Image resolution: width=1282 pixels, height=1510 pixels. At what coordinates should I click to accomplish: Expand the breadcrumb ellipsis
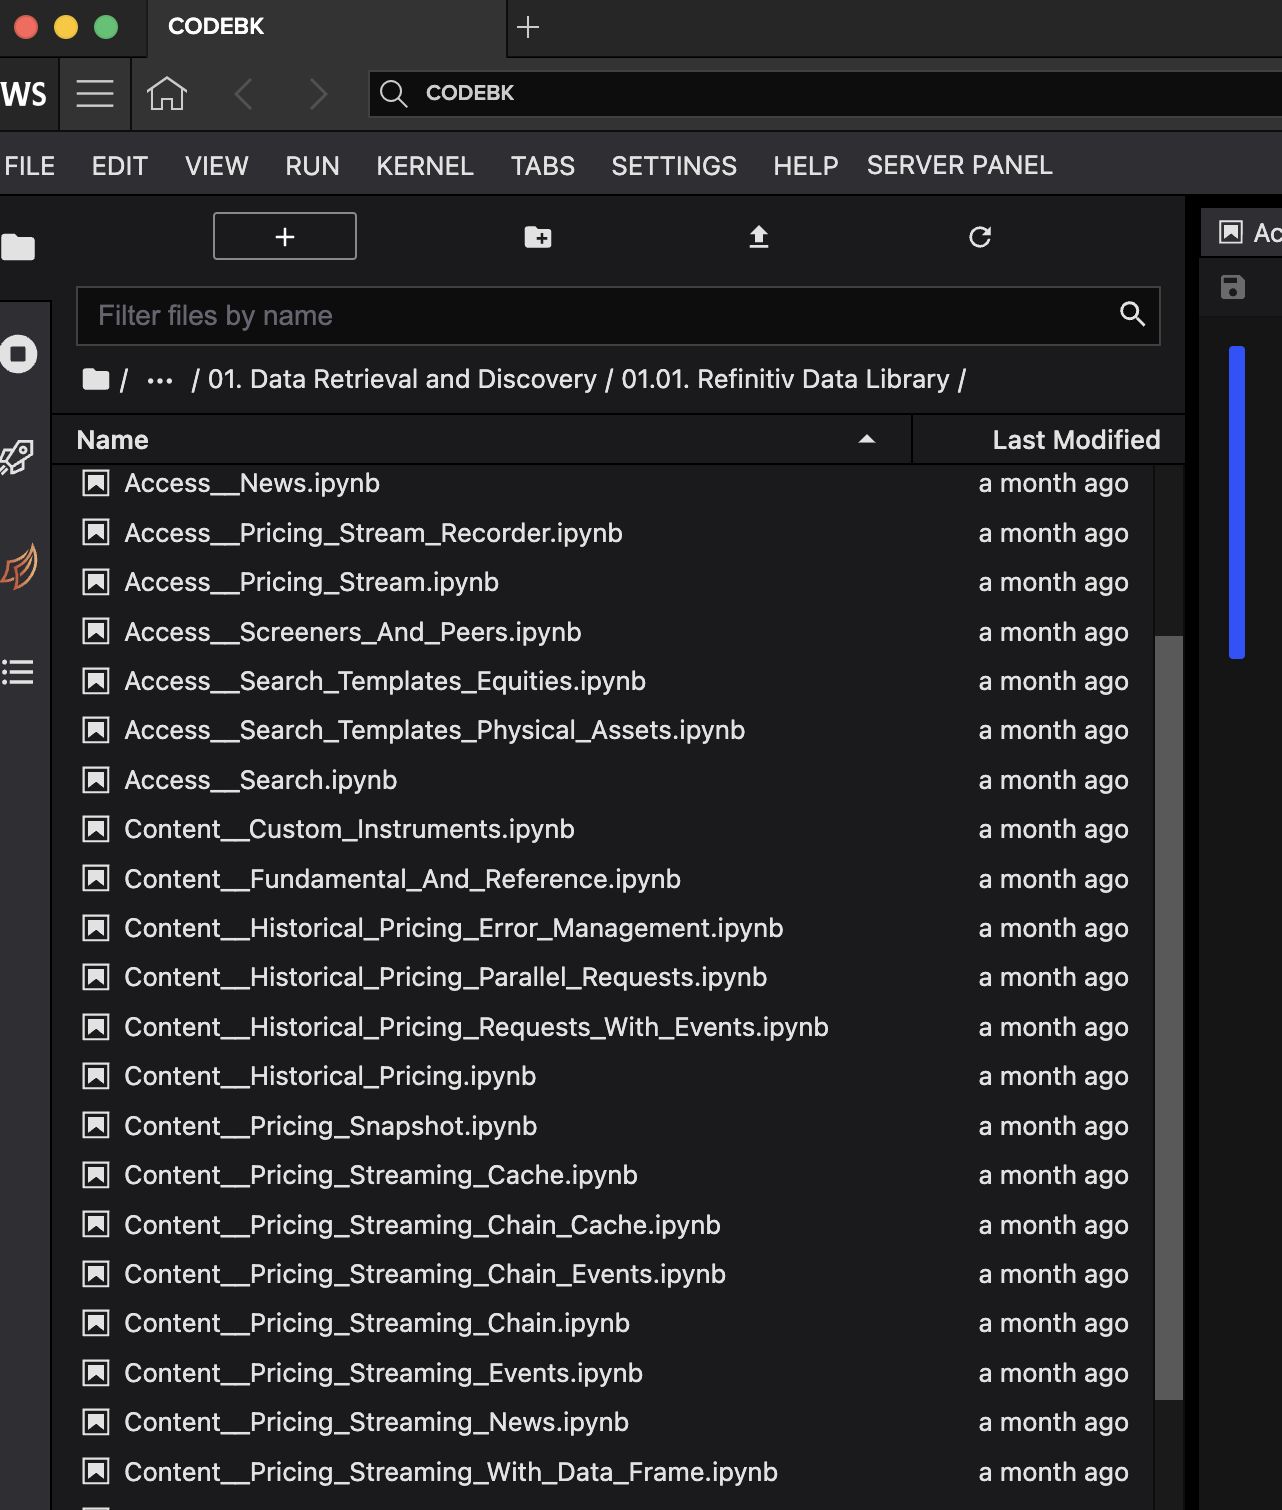(x=160, y=380)
